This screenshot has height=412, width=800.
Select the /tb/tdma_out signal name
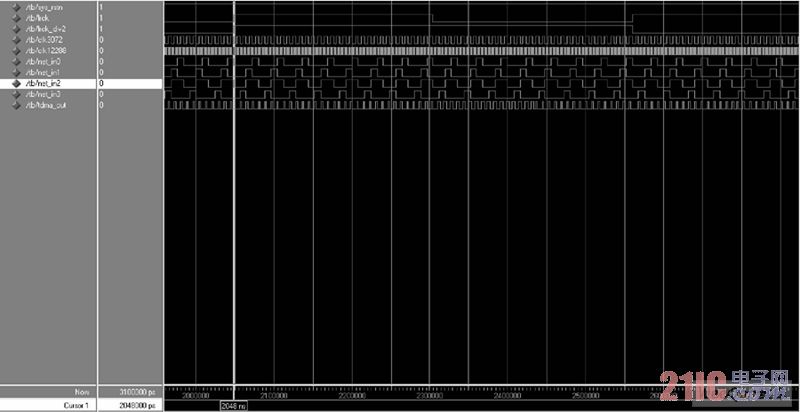click(x=45, y=105)
